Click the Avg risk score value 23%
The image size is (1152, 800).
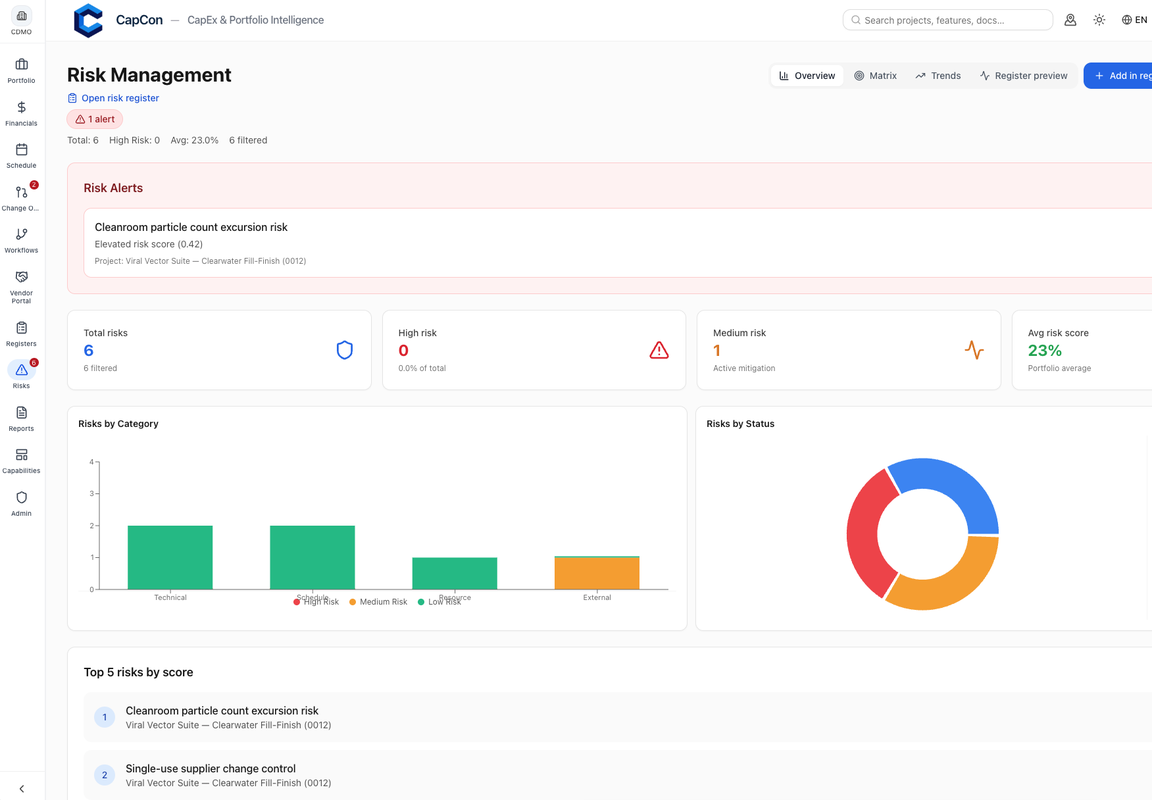(x=1045, y=350)
